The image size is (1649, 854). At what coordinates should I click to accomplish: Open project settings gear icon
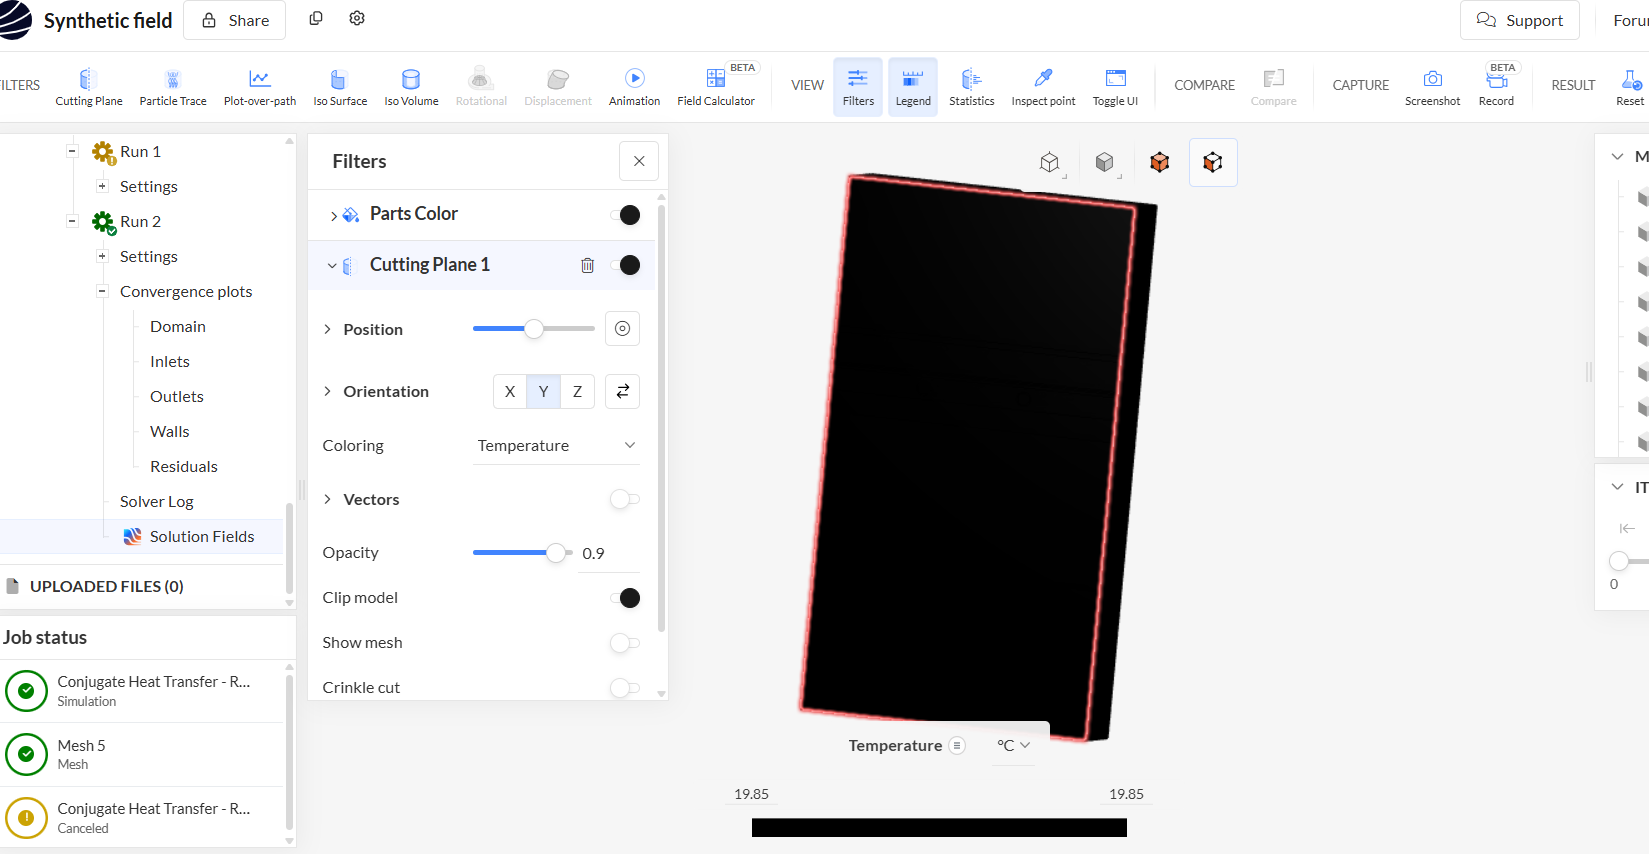pyautogui.click(x=357, y=19)
